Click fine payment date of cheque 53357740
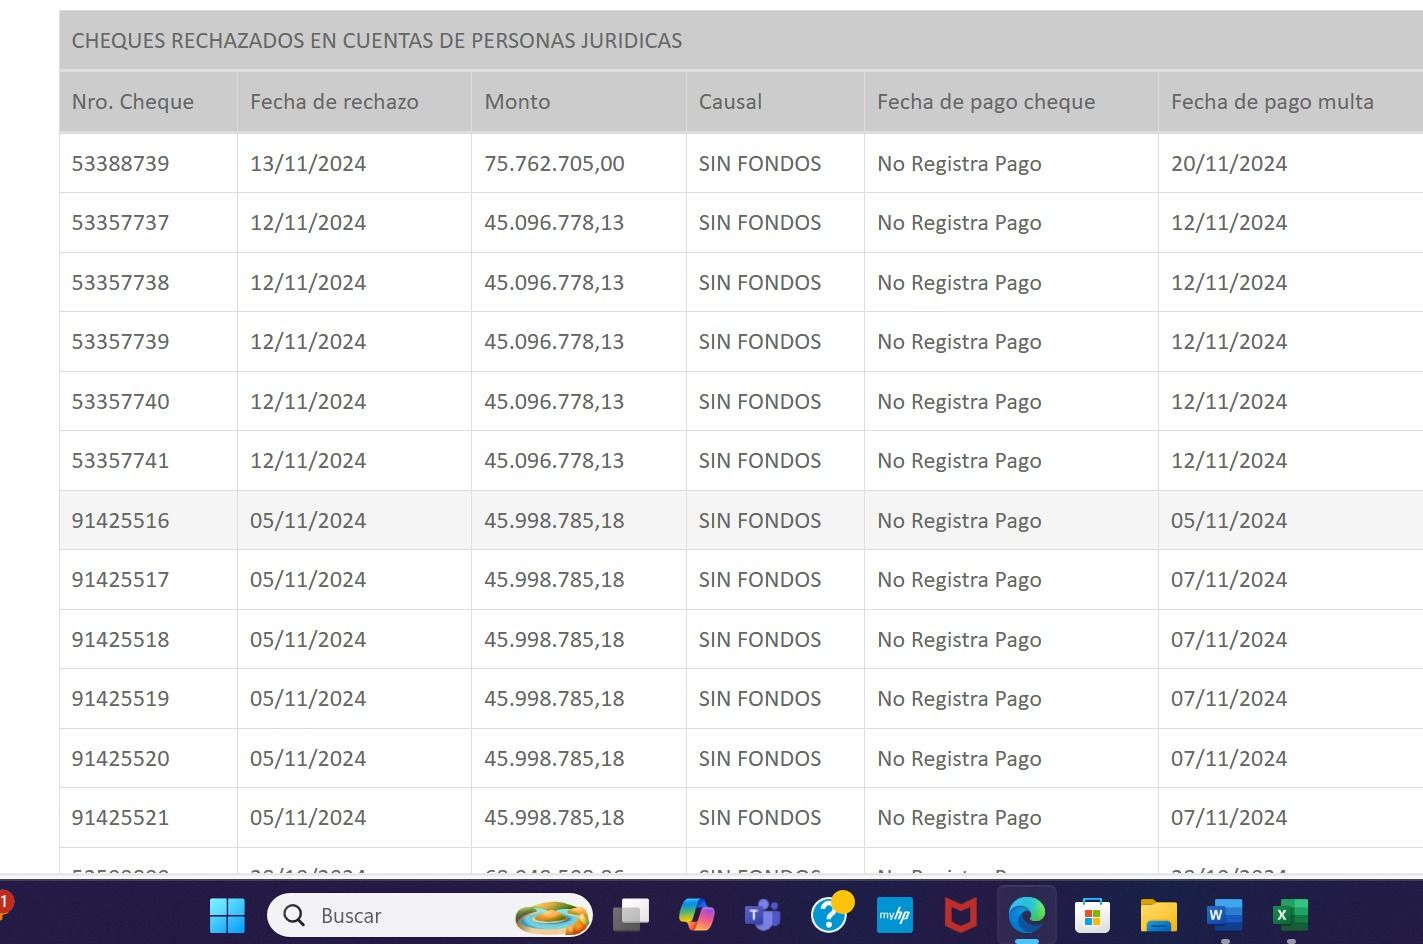Viewport: 1423px width, 944px height. pos(1229,401)
